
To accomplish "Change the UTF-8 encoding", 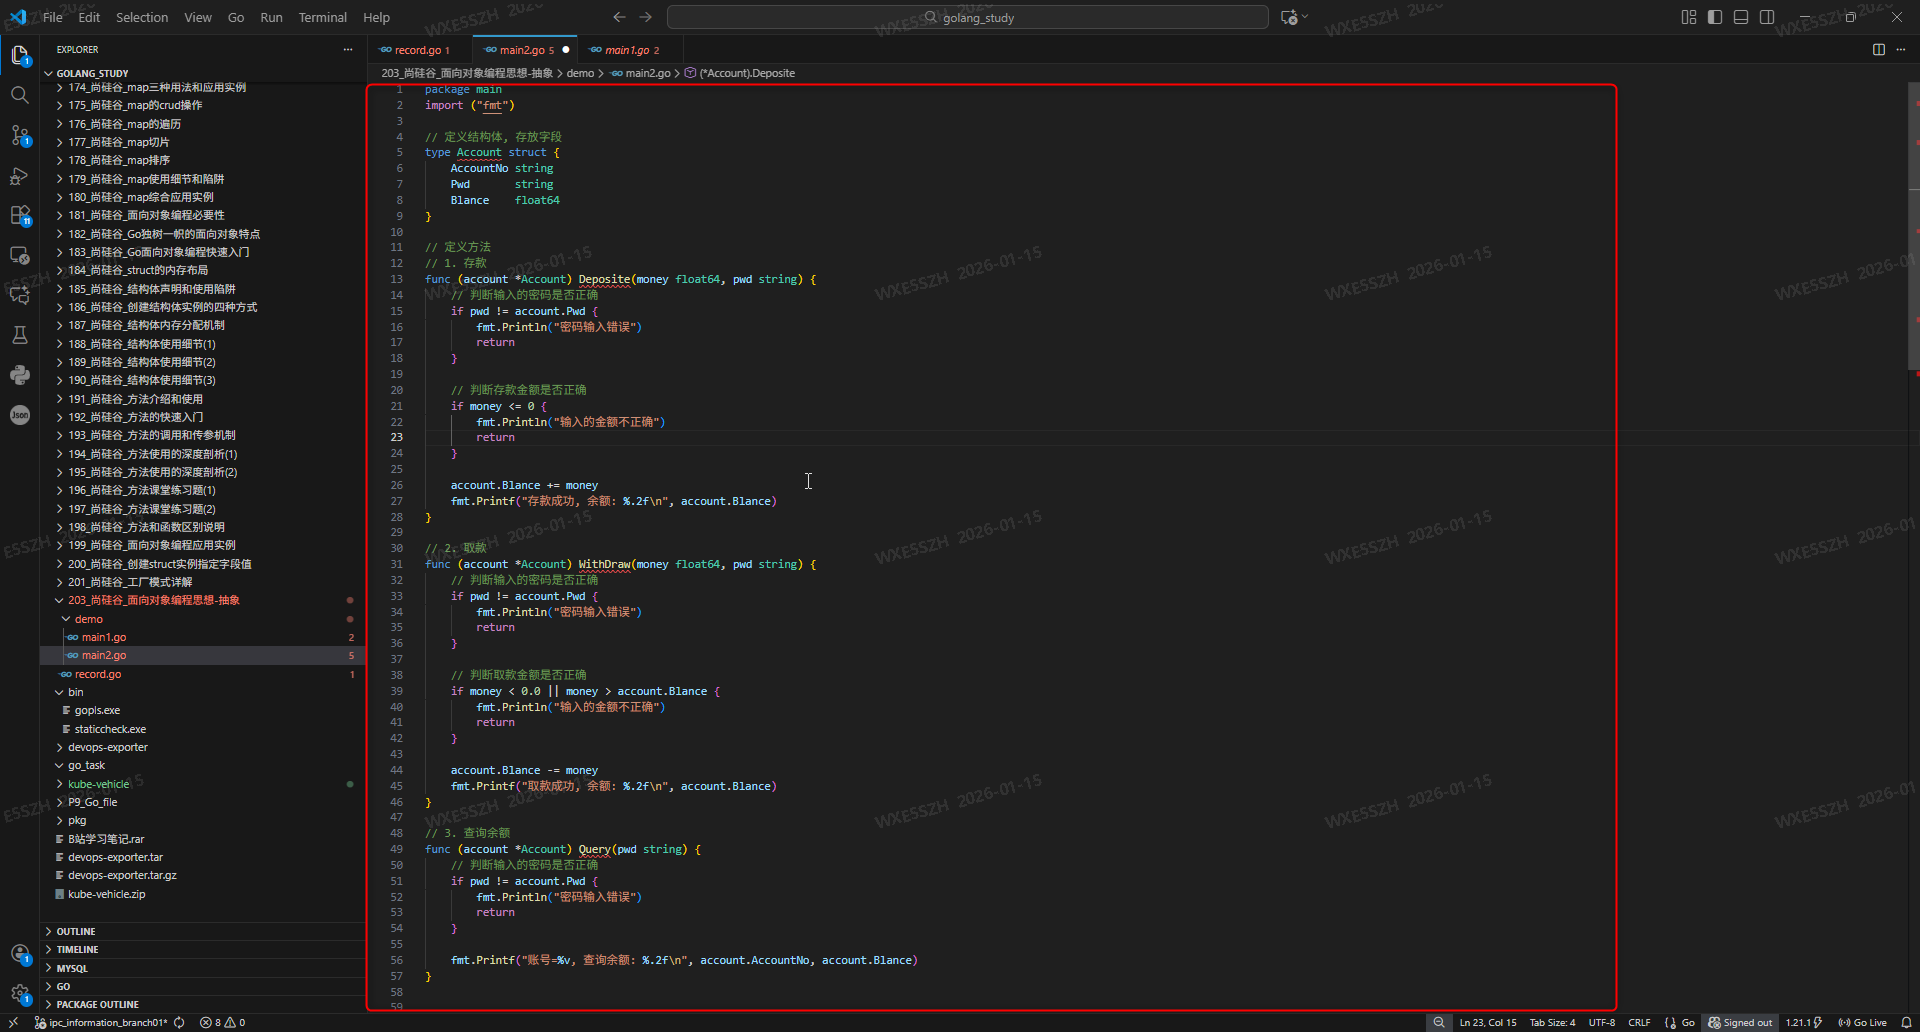I will tap(1602, 1022).
